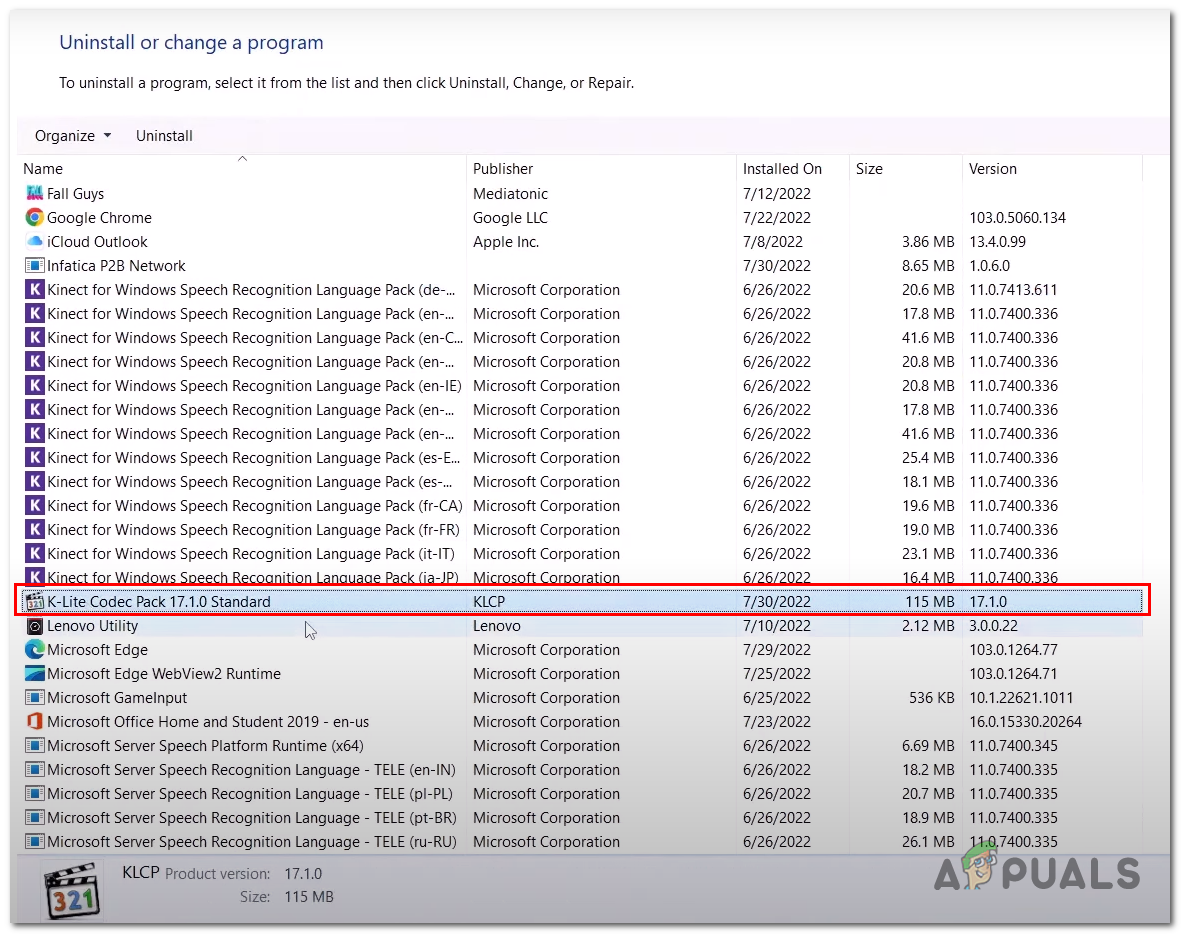Screen dimensions: 1181x934
Task: Click the iCloud Outlook cloud icon
Action: [34, 242]
